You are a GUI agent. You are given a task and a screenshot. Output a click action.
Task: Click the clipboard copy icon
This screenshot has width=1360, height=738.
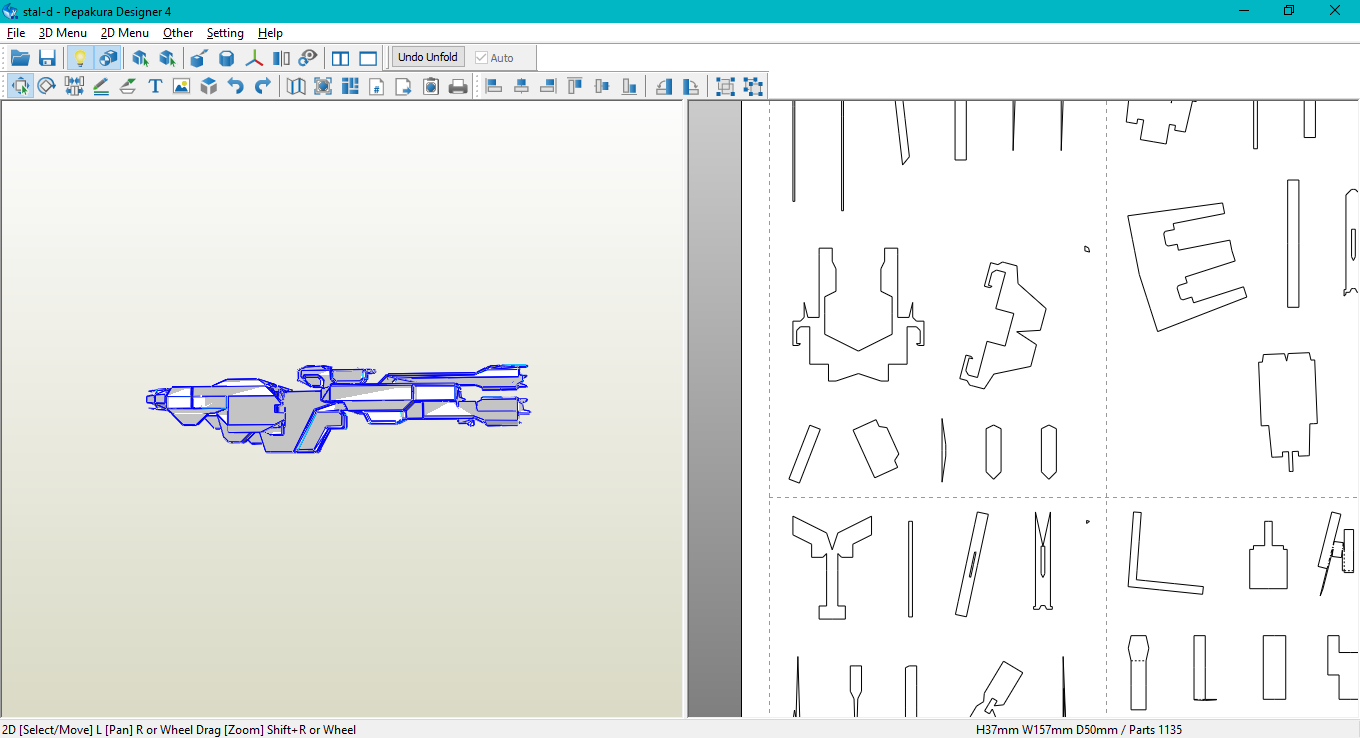click(x=431, y=86)
